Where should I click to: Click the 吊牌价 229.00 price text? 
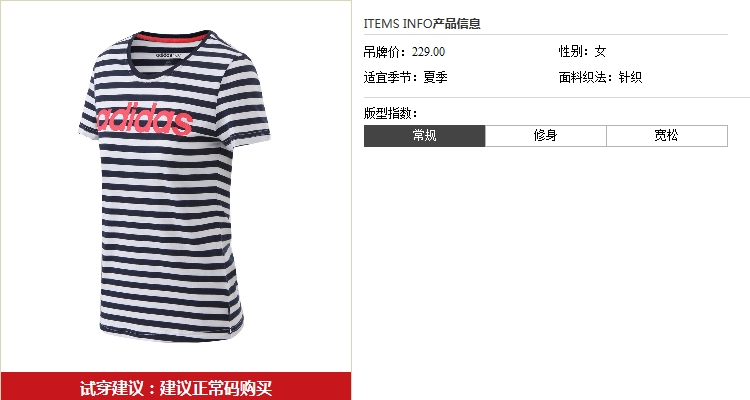pyautogui.click(x=404, y=52)
